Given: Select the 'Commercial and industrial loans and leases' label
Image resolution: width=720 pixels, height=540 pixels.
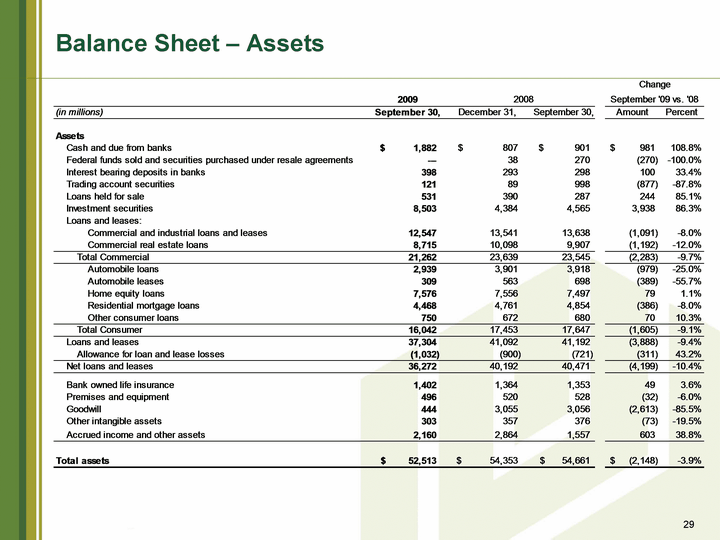Looking at the screenshot, I should tap(177, 233).
